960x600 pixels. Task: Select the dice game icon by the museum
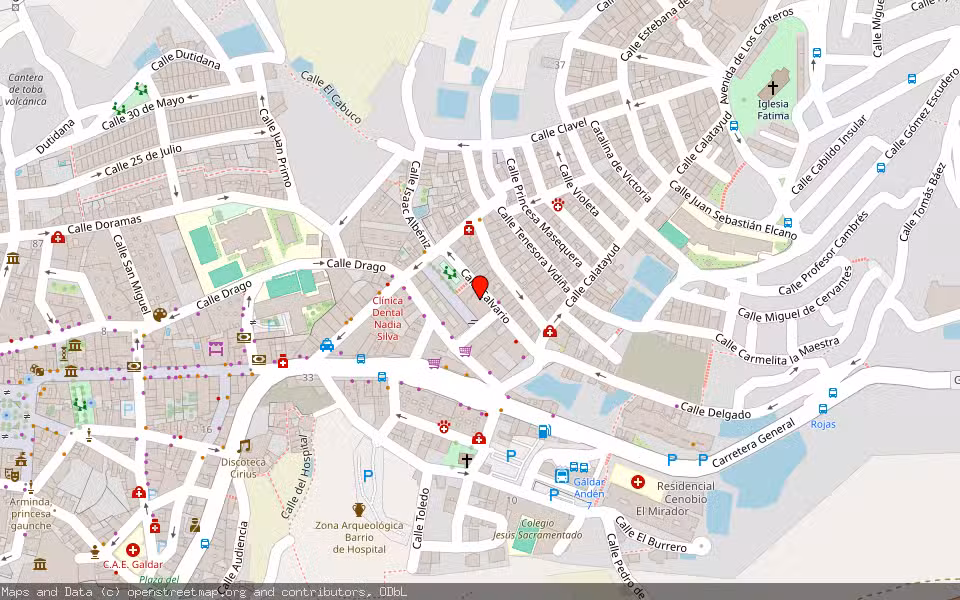point(37,370)
